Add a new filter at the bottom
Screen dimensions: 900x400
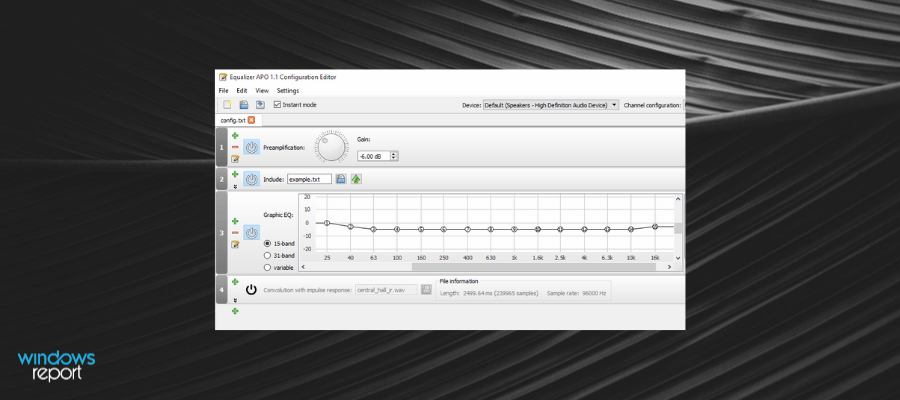point(235,311)
